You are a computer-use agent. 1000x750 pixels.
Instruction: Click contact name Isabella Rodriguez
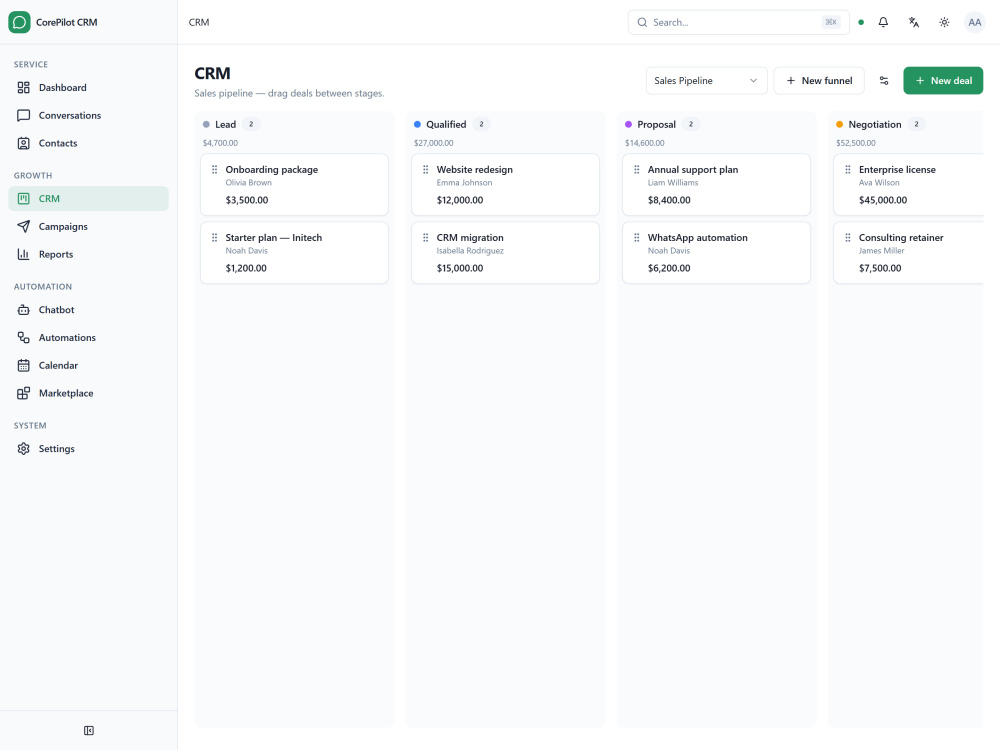click(x=470, y=251)
